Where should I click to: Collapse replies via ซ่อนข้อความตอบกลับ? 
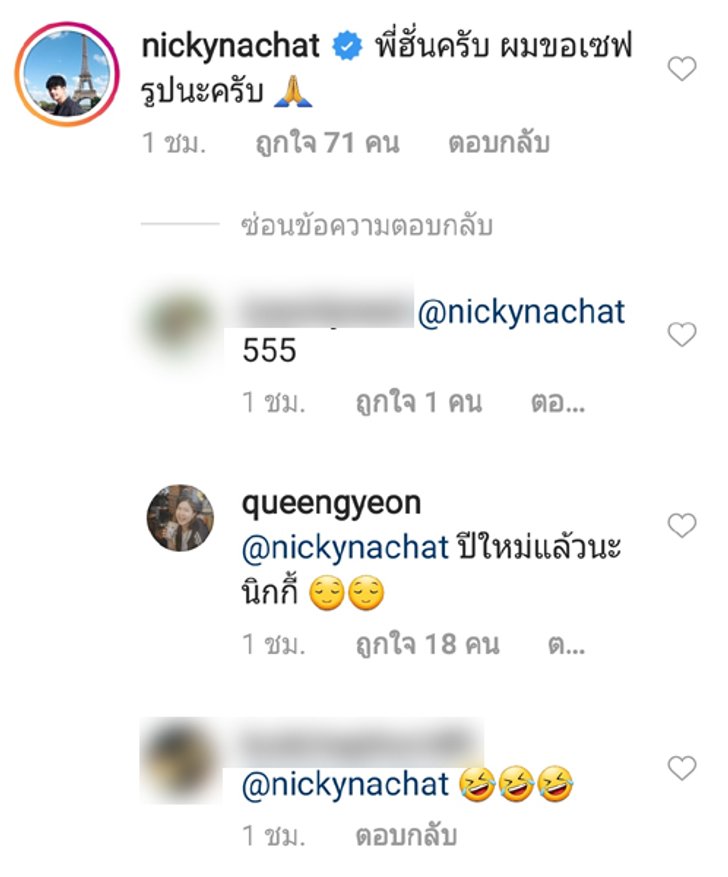coord(366,226)
